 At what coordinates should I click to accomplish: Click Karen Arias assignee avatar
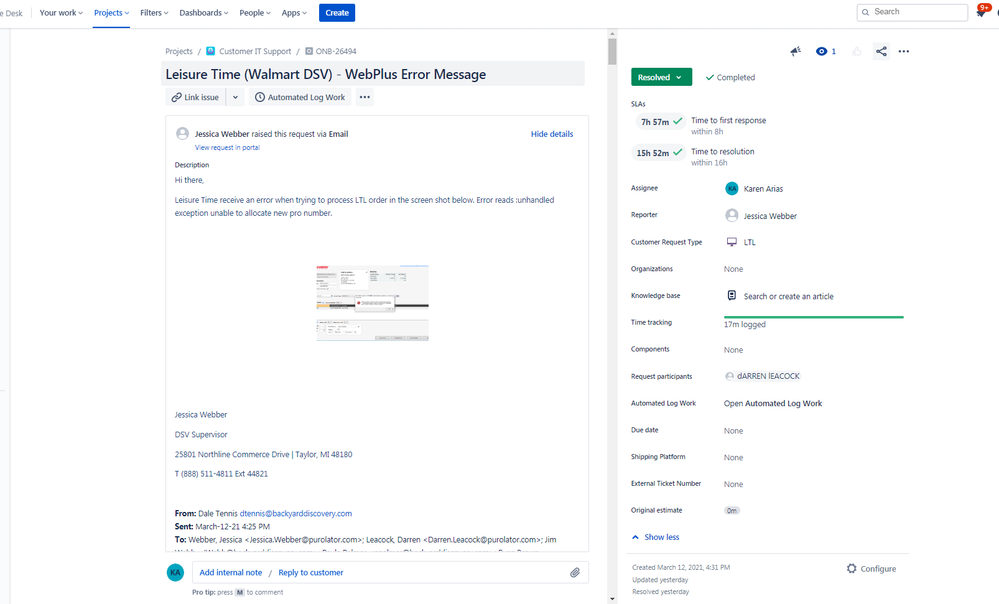(732, 188)
